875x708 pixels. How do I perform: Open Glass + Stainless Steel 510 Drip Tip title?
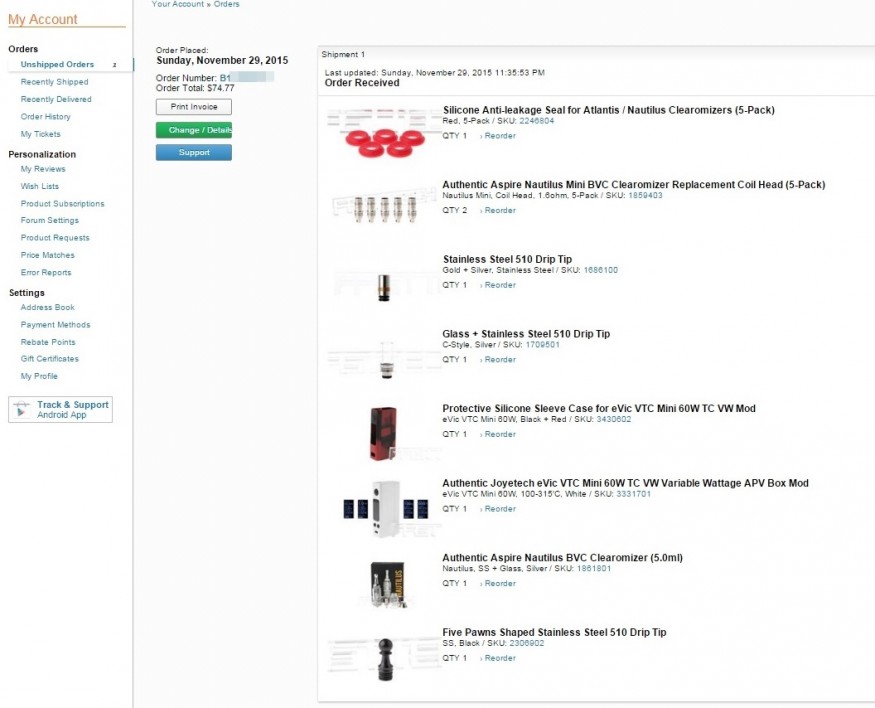[526, 334]
